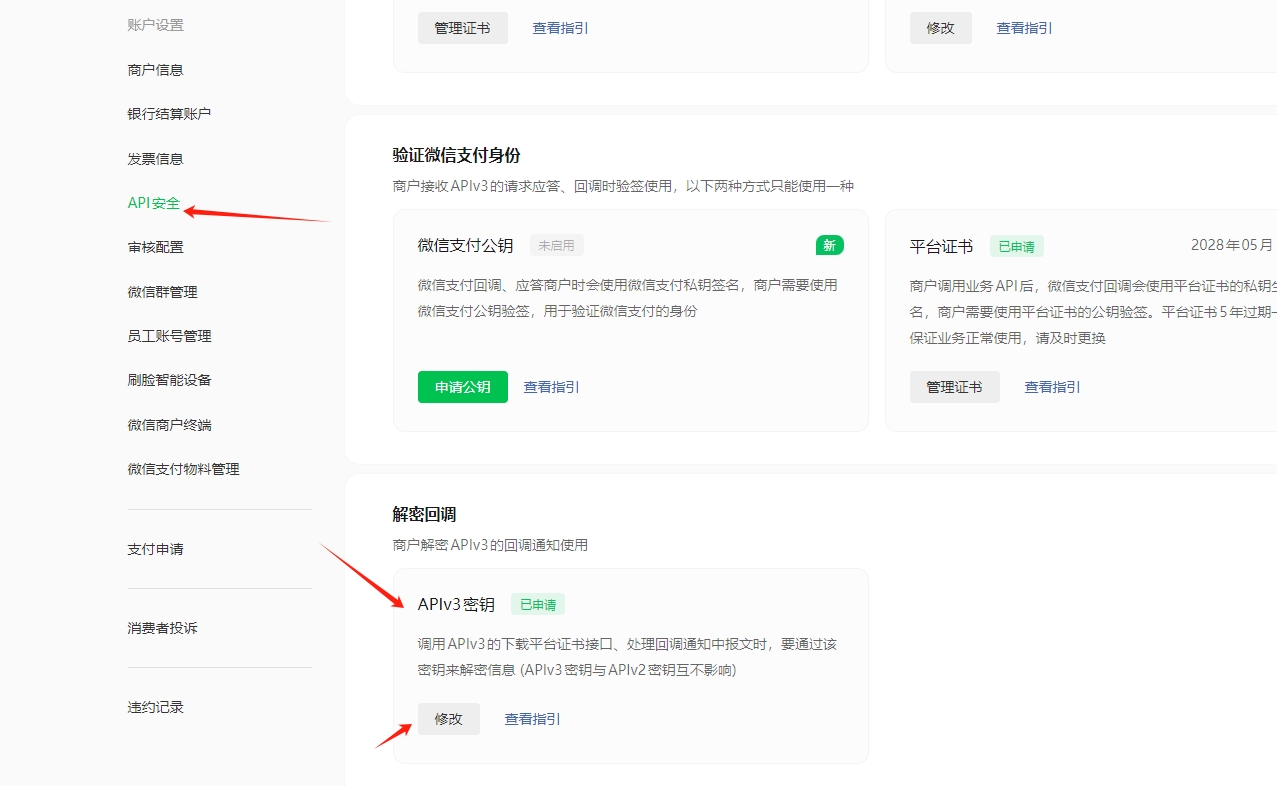Go to 银行结算账户 settings
The width and height of the screenshot is (1277, 786).
coord(169,114)
